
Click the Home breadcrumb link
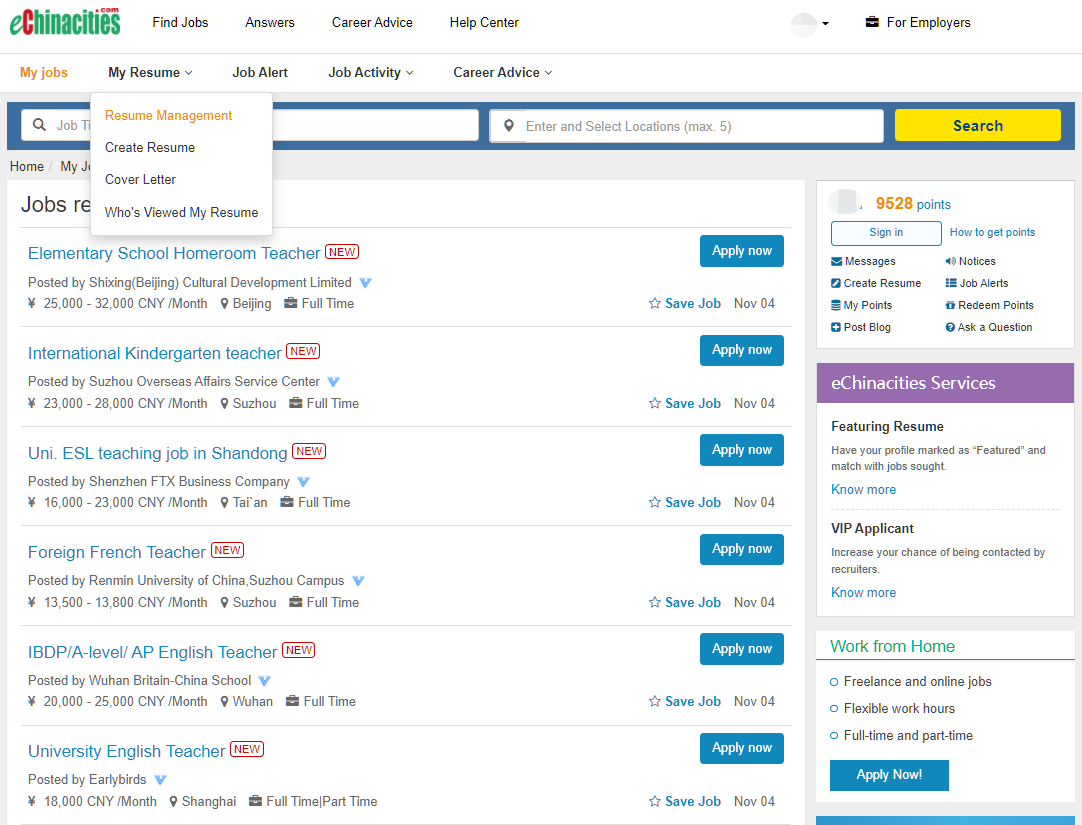[27, 166]
